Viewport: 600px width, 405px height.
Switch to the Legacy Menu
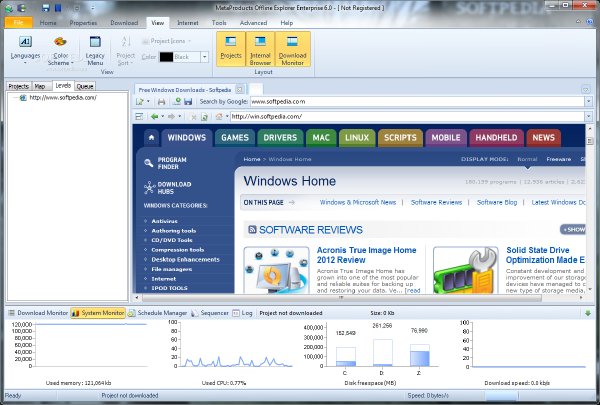pos(95,51)
